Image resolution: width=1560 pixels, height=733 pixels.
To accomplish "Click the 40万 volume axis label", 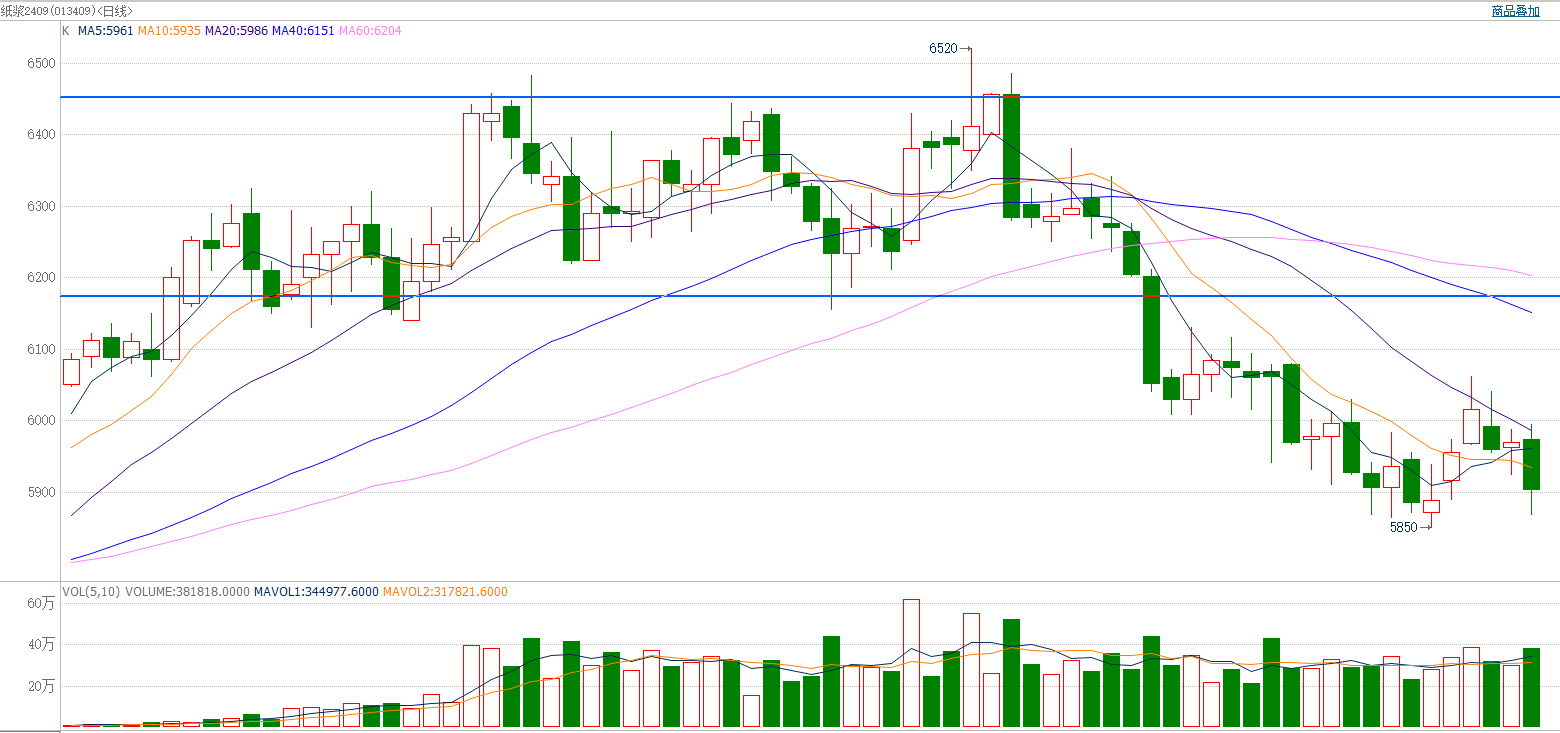I will (x=42, y=645).
